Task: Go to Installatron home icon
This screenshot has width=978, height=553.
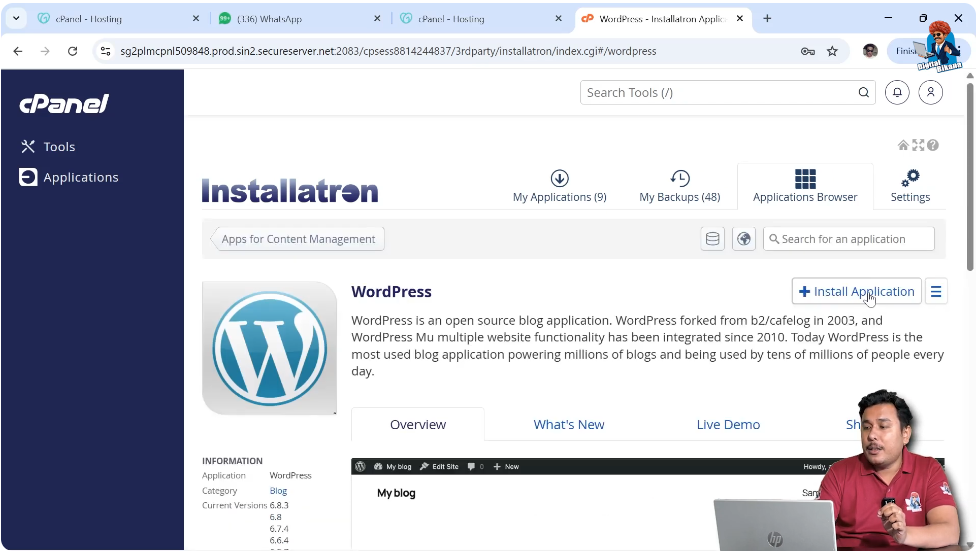Action: tap(903, 145)
